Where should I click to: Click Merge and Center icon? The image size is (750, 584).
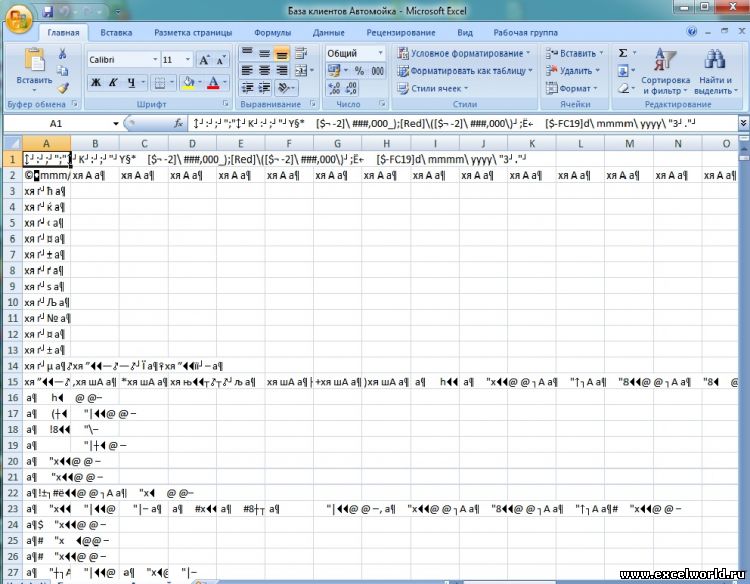click(301, 71)
